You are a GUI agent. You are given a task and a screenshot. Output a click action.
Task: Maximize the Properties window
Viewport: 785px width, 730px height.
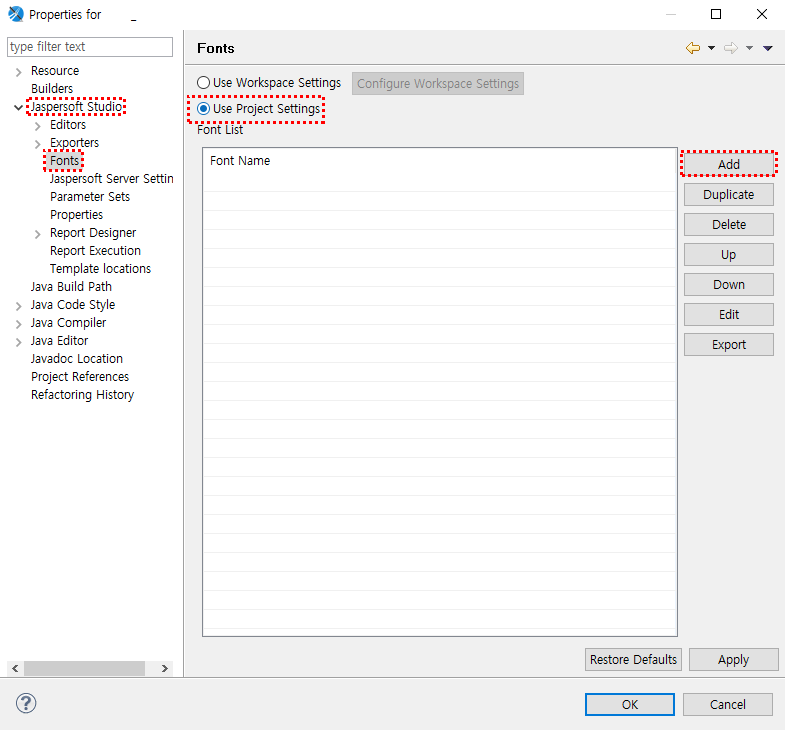pyautogui.click(x=716, y=14)
